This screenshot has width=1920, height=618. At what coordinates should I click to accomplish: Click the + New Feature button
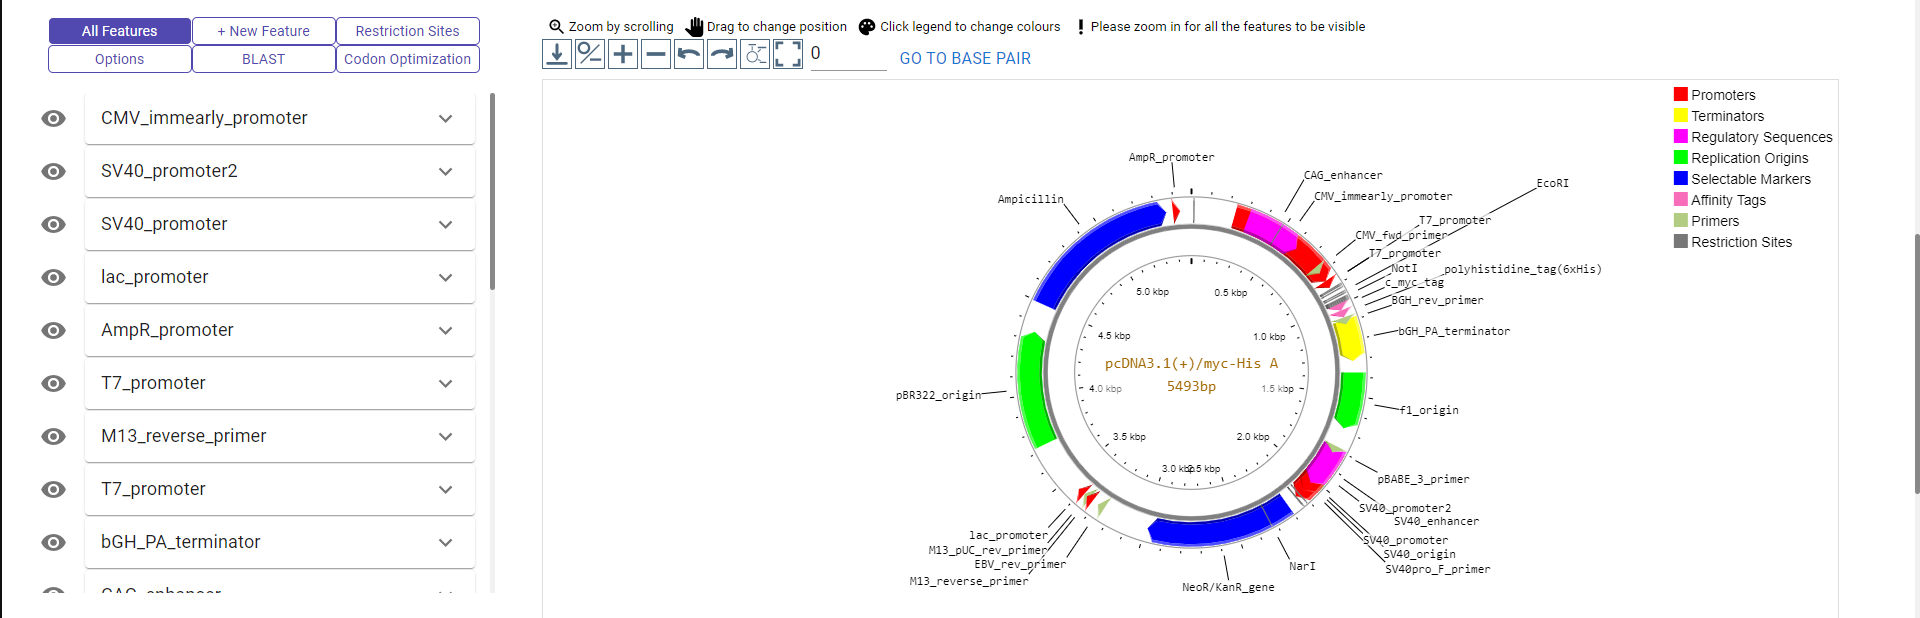pos(263,31)
